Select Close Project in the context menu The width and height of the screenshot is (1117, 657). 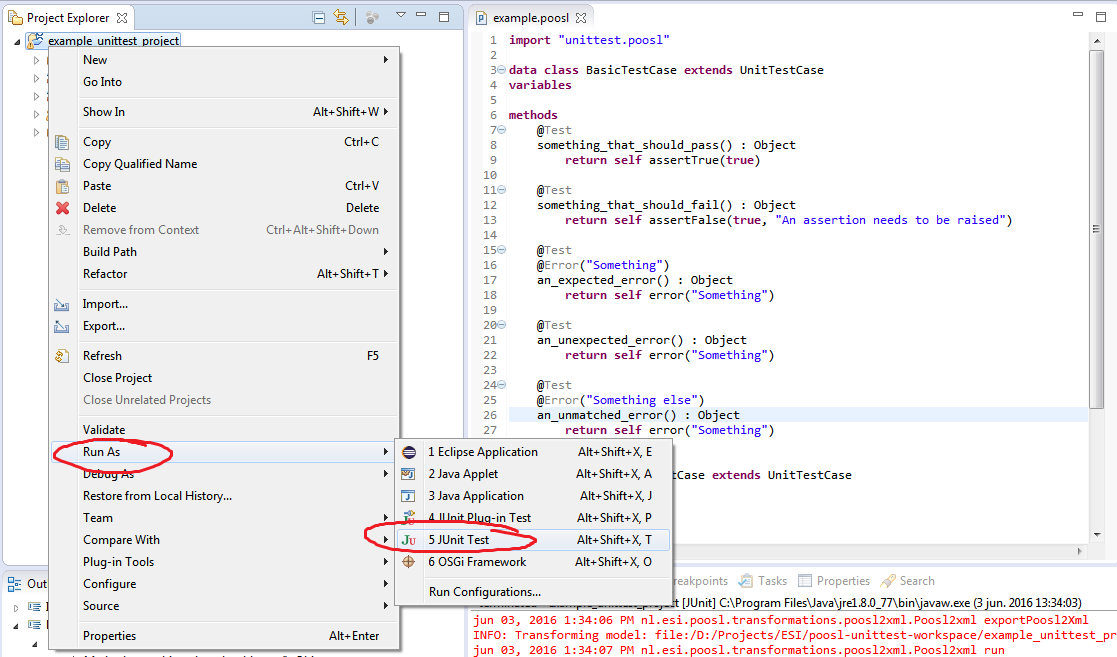(x=224, y=378)
